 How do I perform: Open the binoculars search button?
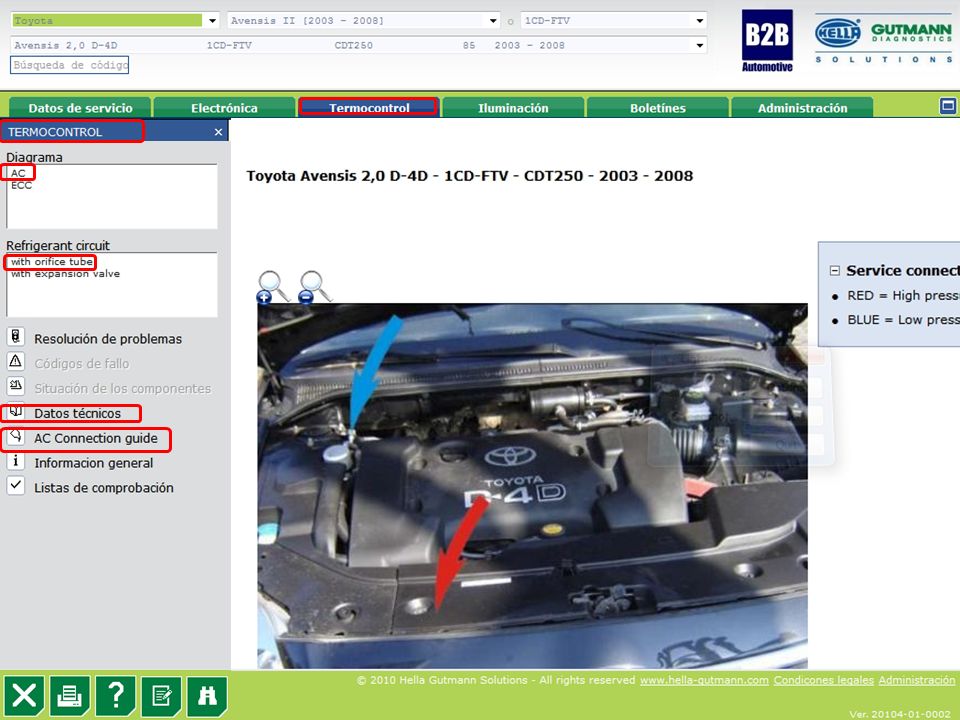(x=208, y=696)
